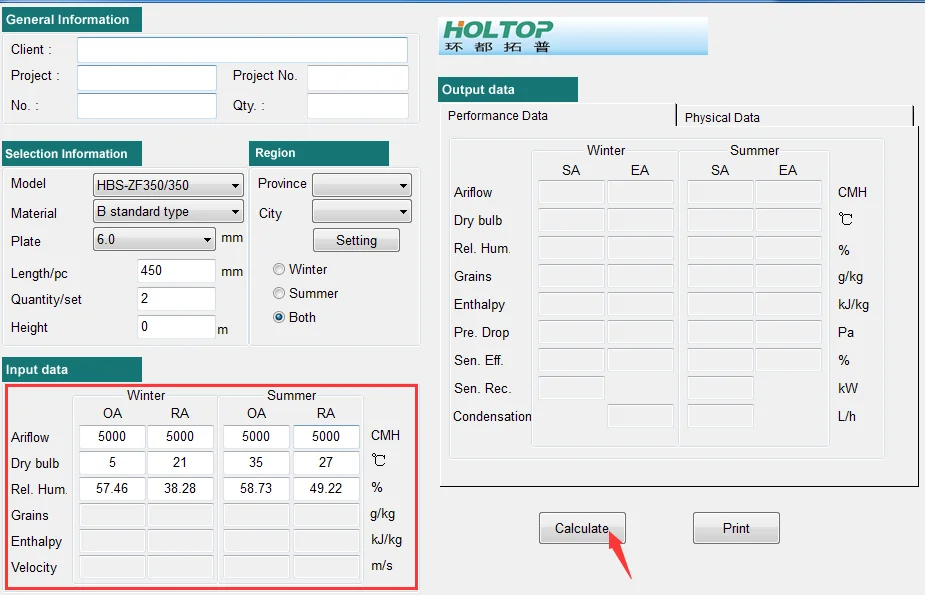
Task: Click the Winter OA Dry bulb field
Action: pos(112,463)
